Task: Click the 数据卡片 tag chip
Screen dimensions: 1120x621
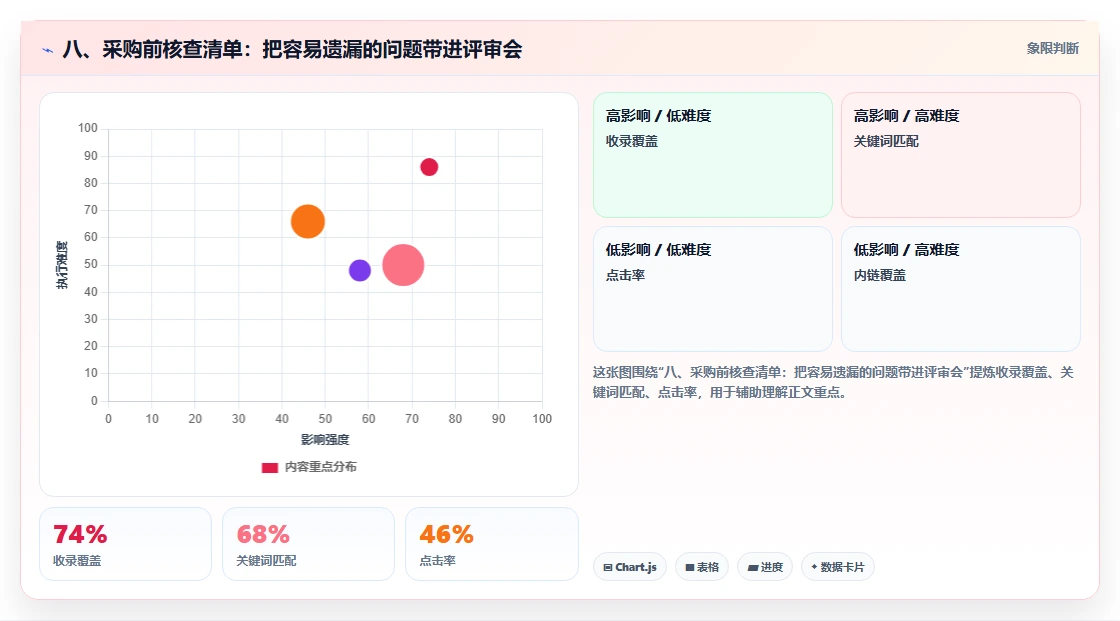Action: point(838,567)
